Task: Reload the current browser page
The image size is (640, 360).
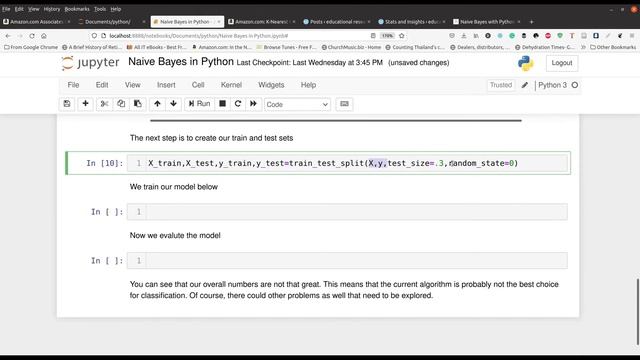Action: coord(32,36)
